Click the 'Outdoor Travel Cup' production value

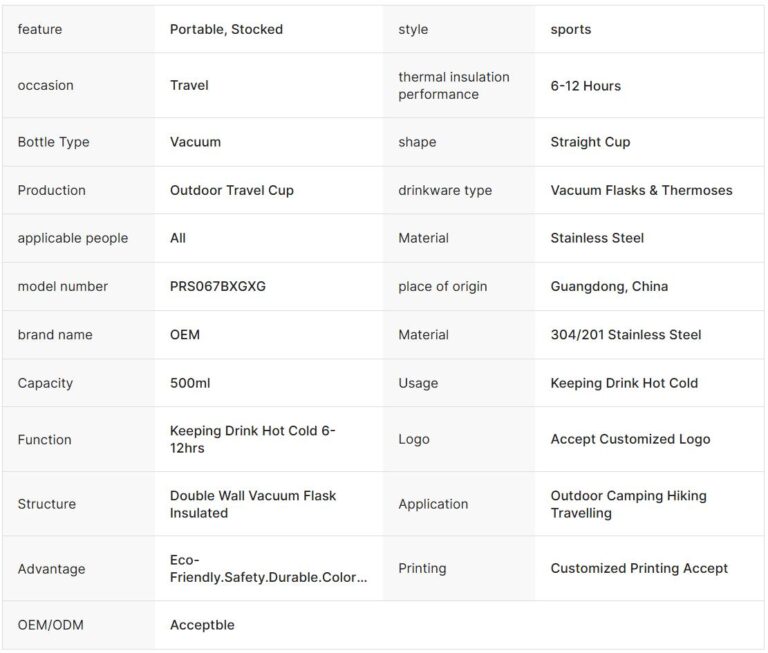point(231,190)
